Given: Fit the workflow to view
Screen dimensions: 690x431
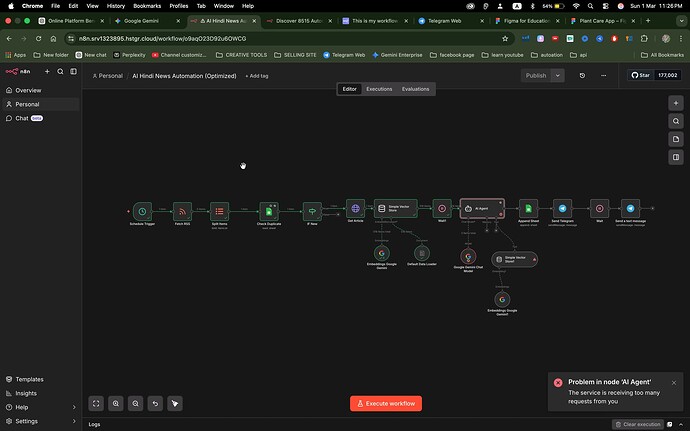Looking at the screenshot, I should click(x=96, y=403).
